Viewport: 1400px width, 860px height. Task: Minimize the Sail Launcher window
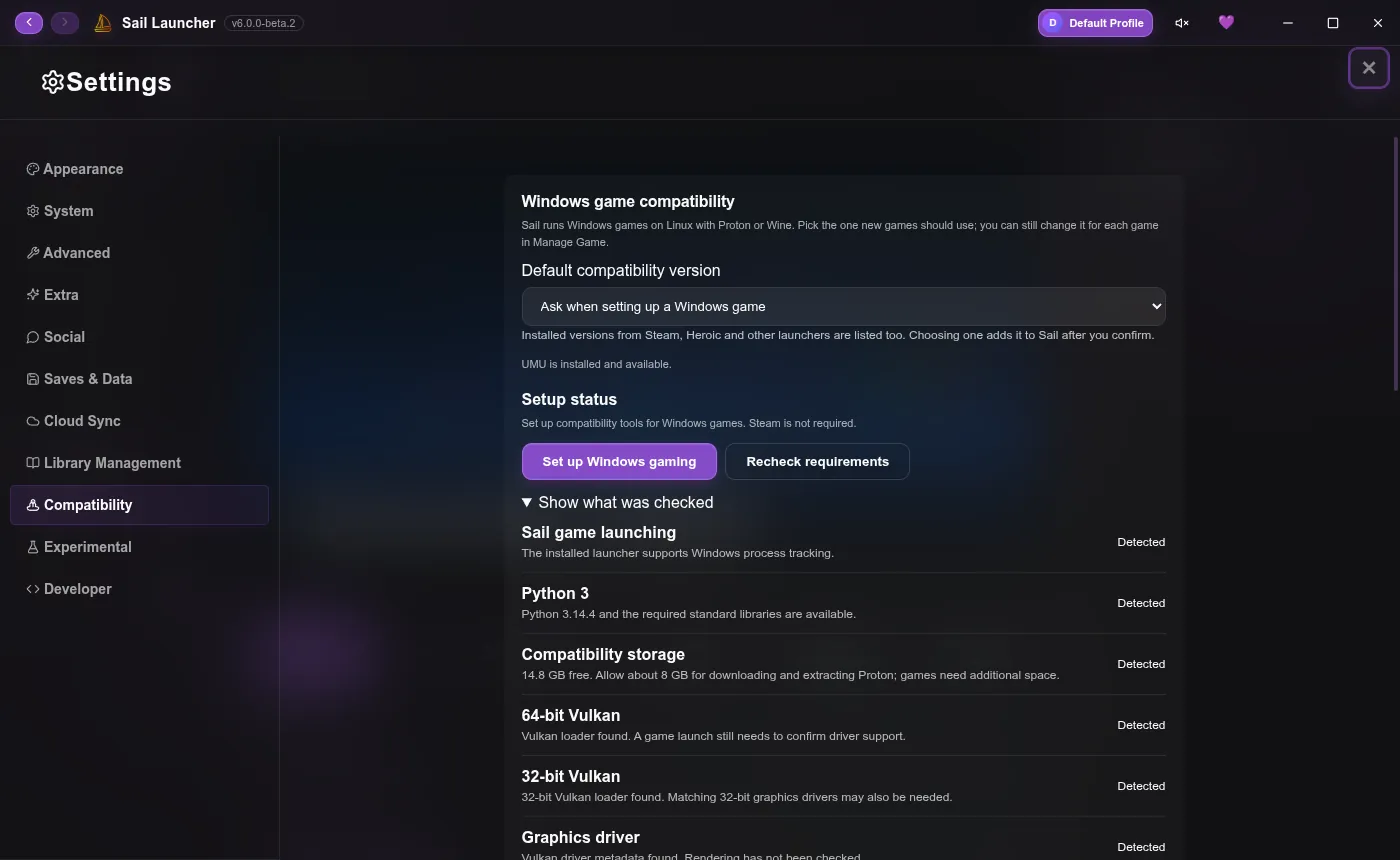[x=1288, y=23]
